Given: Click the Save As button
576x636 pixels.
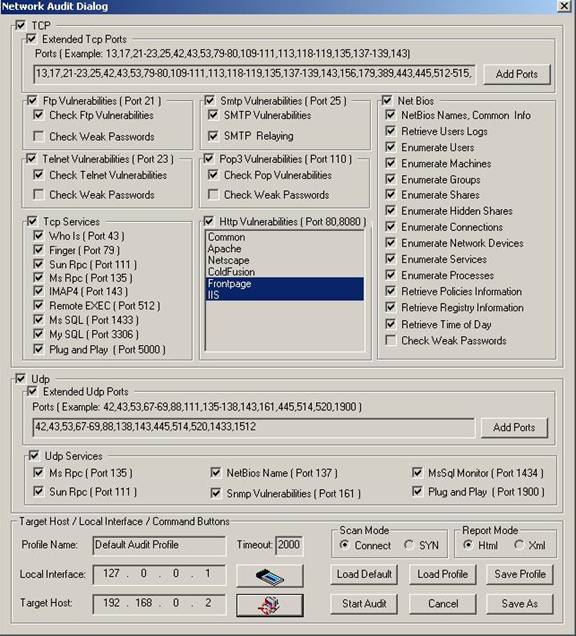Looking at the screenshot, I should [520, 604].
